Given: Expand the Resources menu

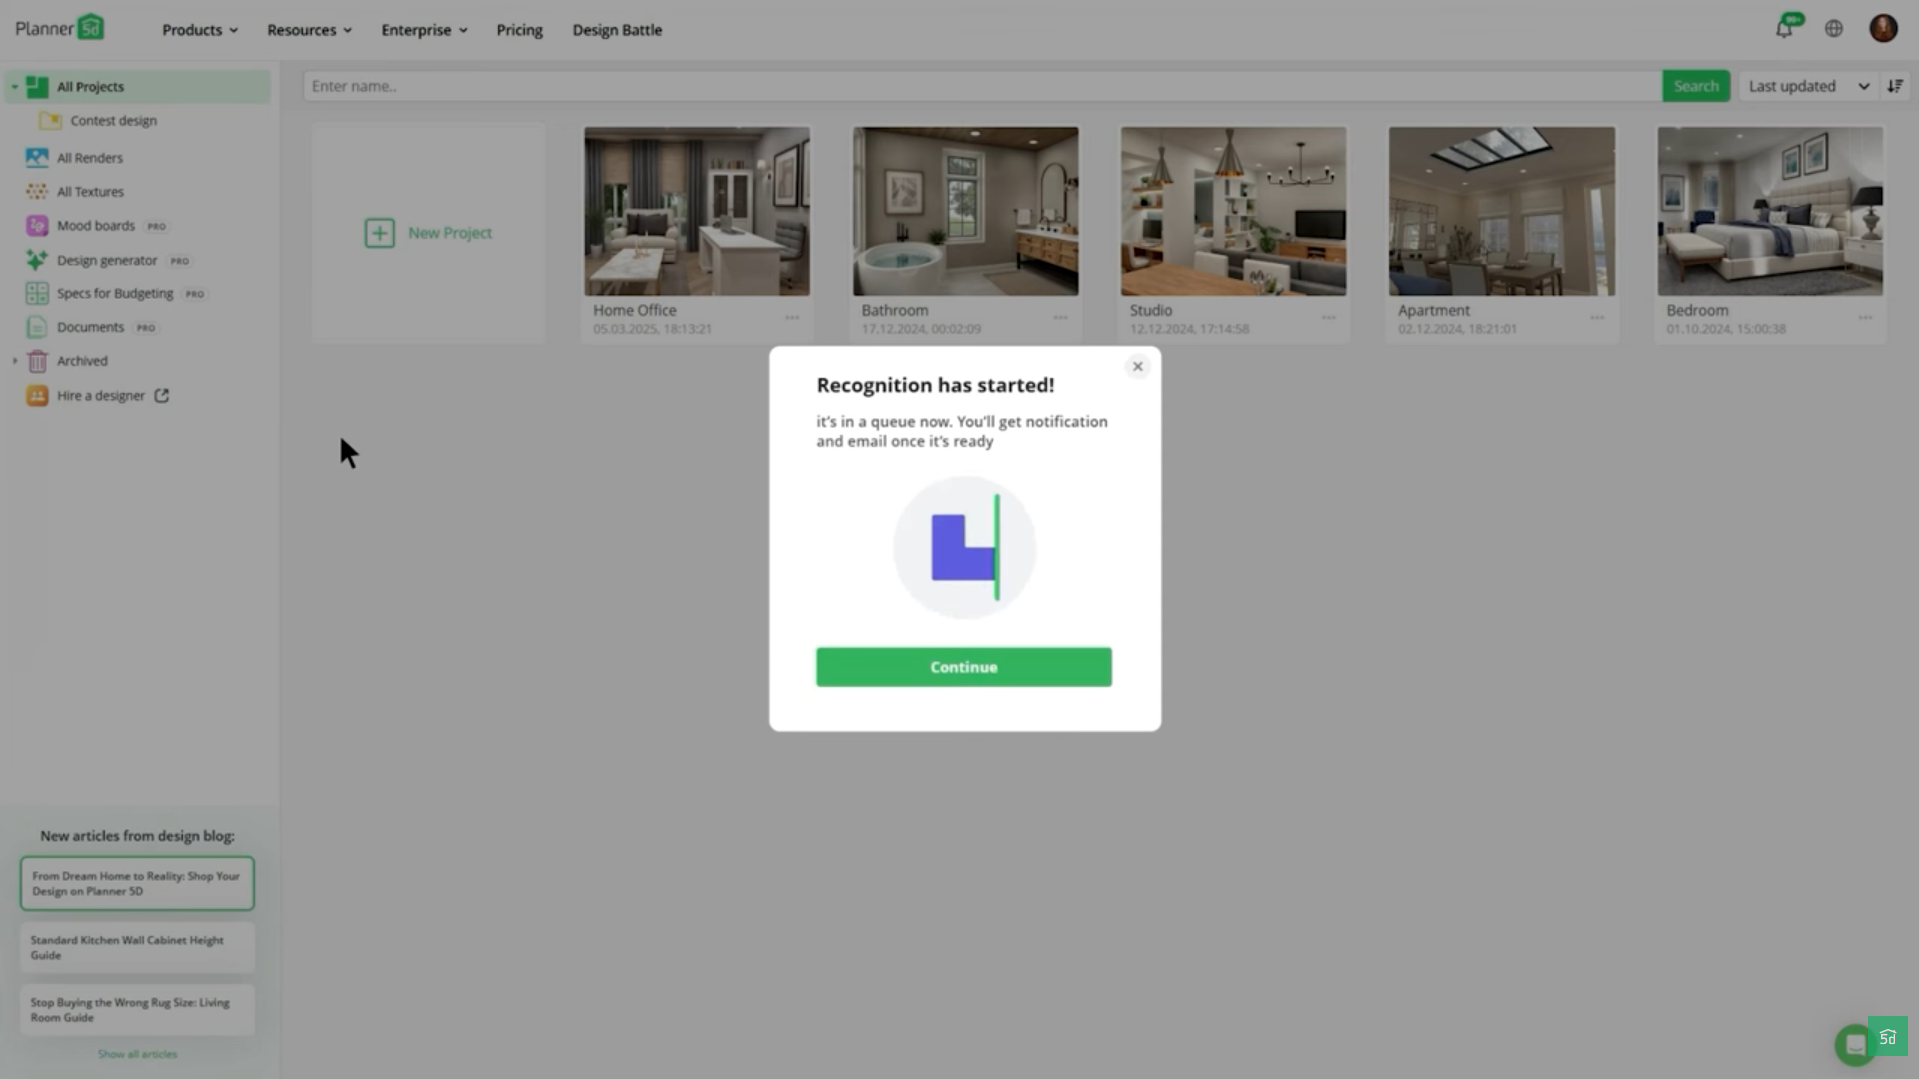Looking at the screenshot, I should [310, 30].
